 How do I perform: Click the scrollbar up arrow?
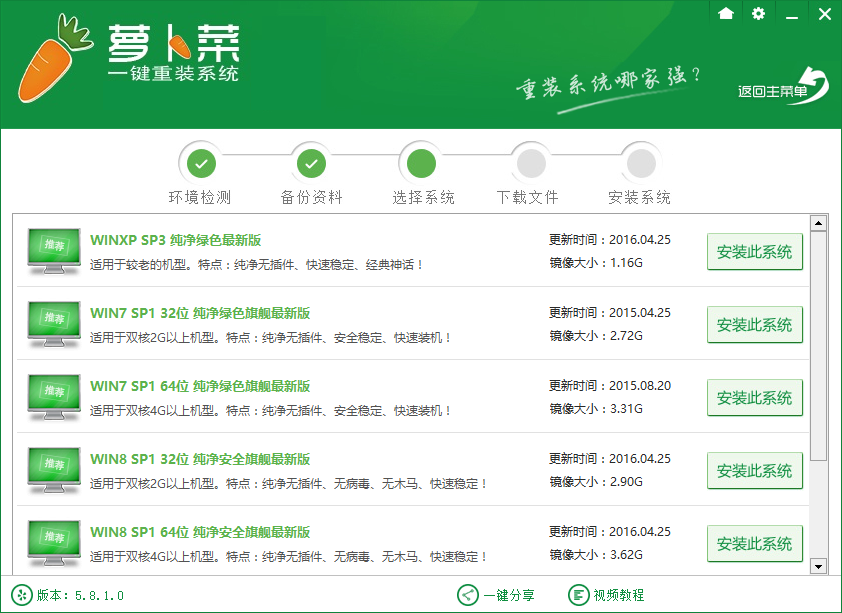click(x=818, y=223)
